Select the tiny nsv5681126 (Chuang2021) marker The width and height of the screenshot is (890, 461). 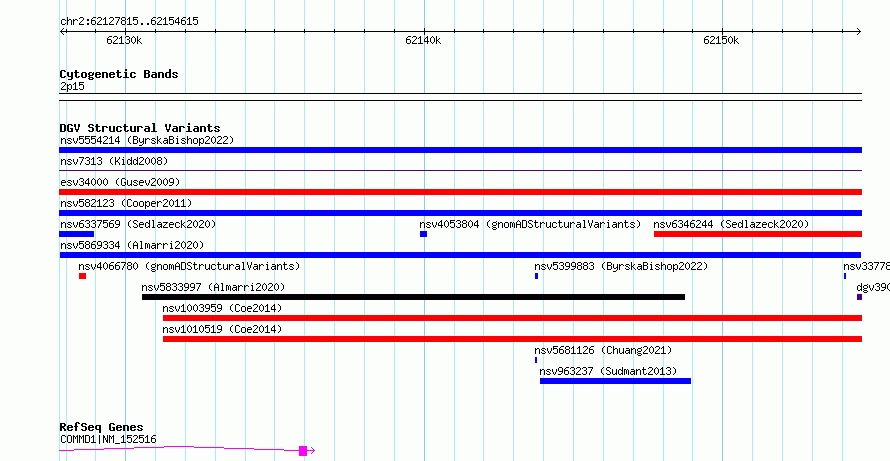pyautogui.click(x=536, y=360)
